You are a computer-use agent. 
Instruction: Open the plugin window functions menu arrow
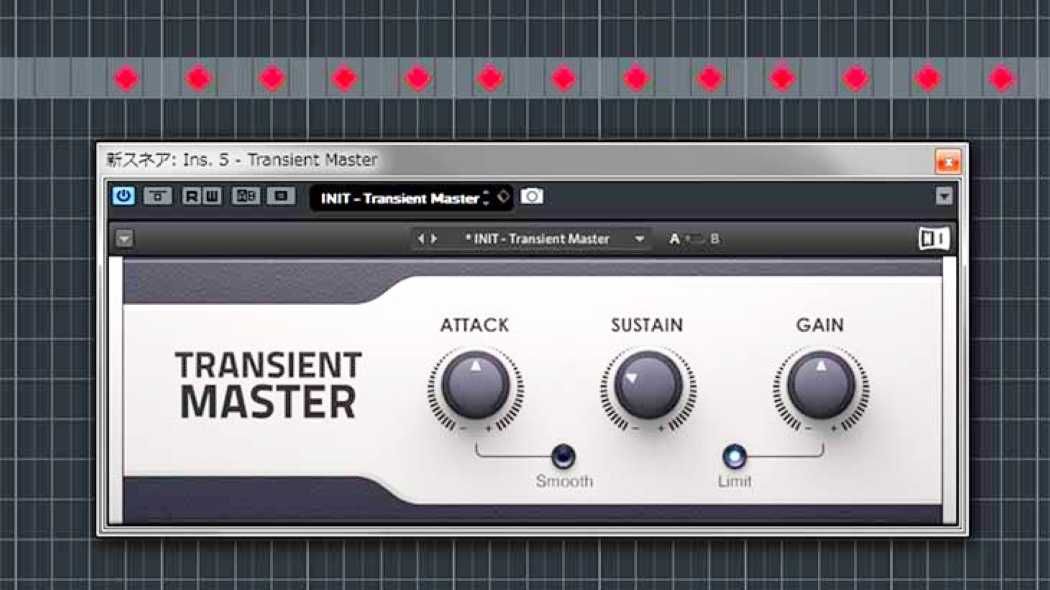click(944, 196)
